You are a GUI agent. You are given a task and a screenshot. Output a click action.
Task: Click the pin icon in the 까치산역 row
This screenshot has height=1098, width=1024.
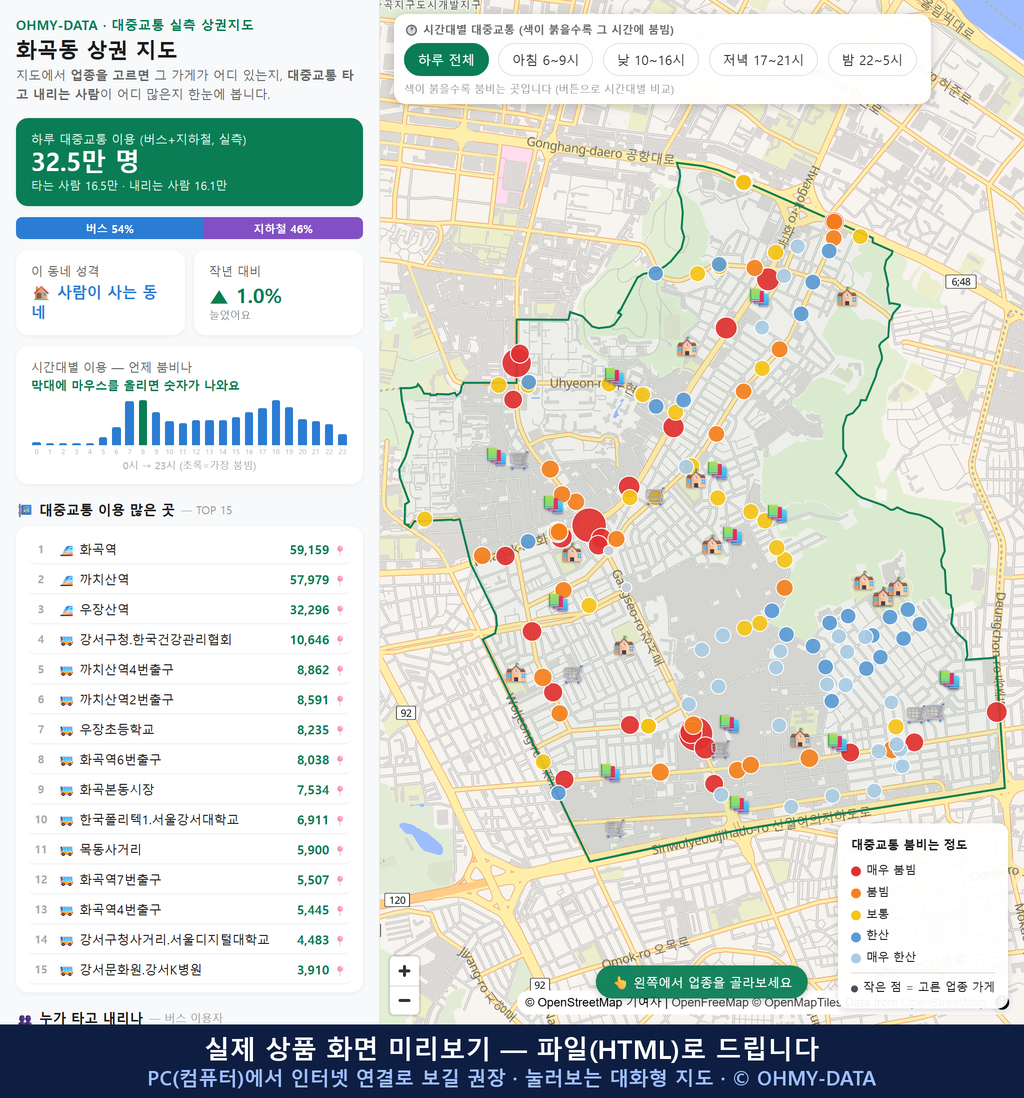(340, 581)
